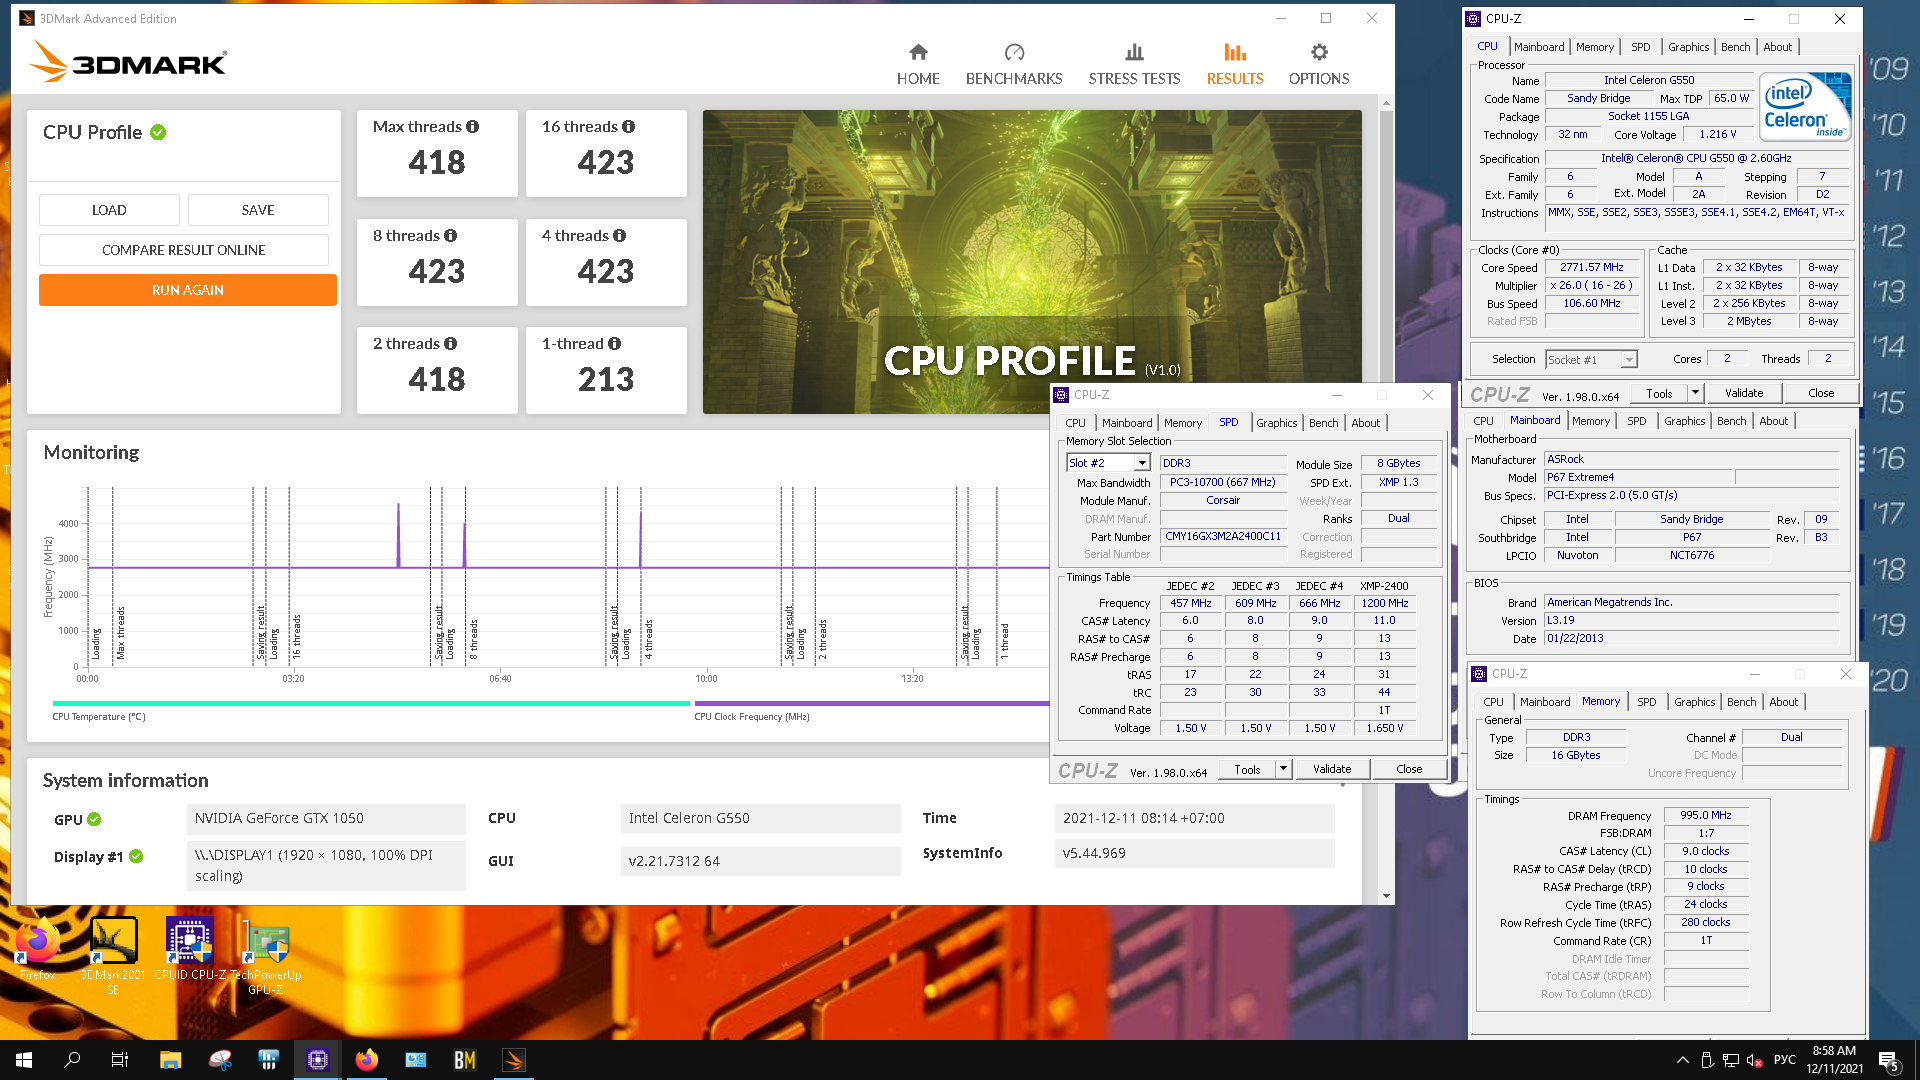Select the Max threads 418 score card
This screenshot has height=1080, width=1920.
(437, 153)
